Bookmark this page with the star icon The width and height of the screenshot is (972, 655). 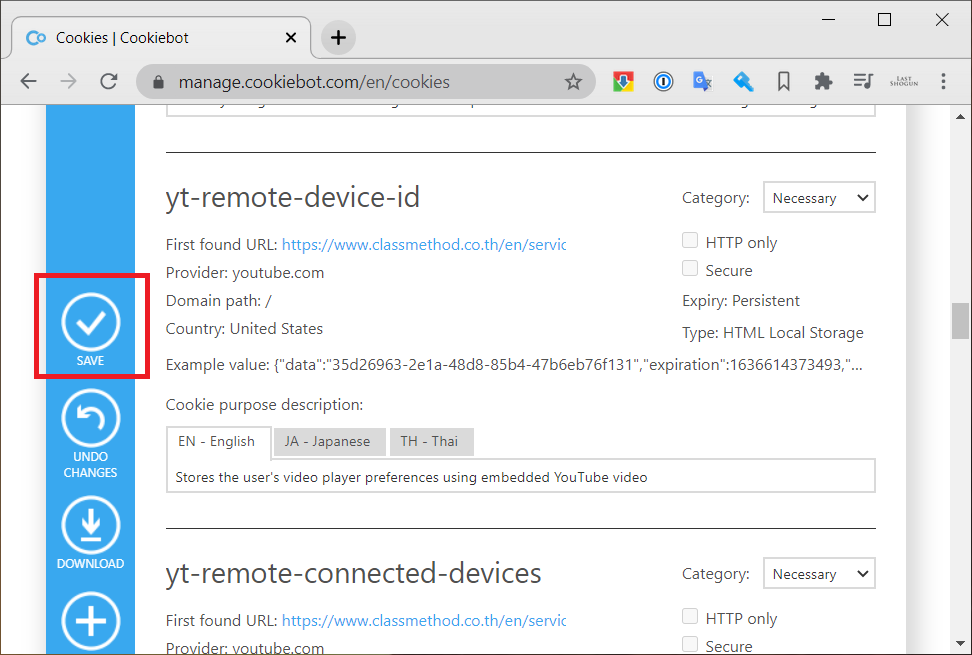[574, 81]
